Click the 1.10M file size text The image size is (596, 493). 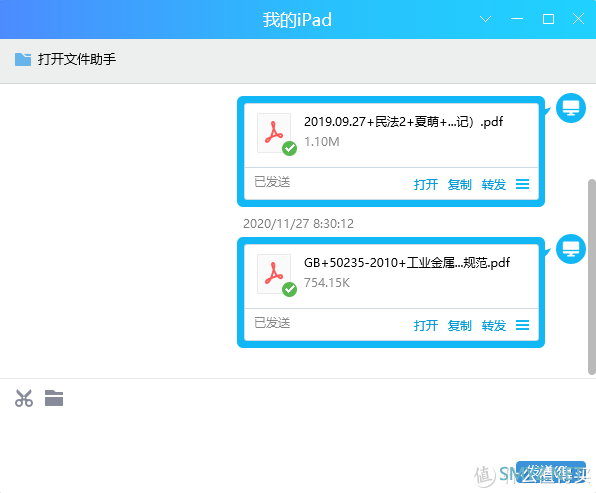322,142
